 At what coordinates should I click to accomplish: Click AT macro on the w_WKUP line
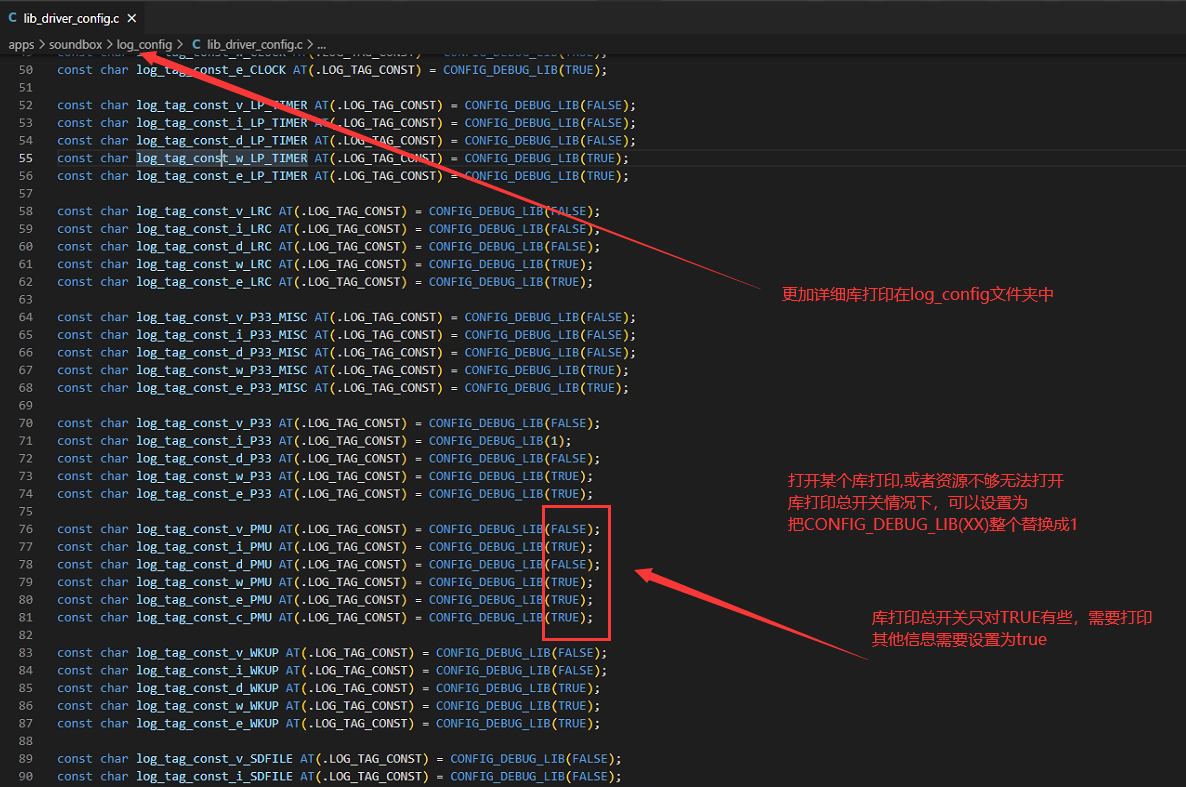click(x=293, y=706)
